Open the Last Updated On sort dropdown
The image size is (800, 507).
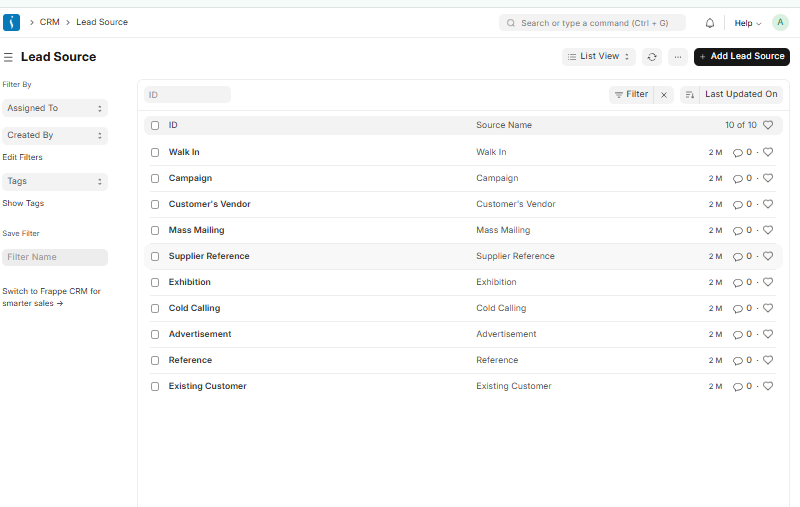pyautogui.click(x=741, y=94)
